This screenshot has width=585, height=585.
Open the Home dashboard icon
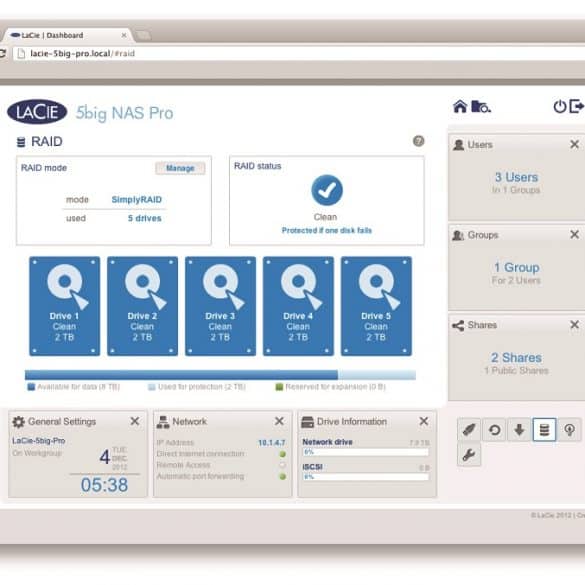pos(460,107)
